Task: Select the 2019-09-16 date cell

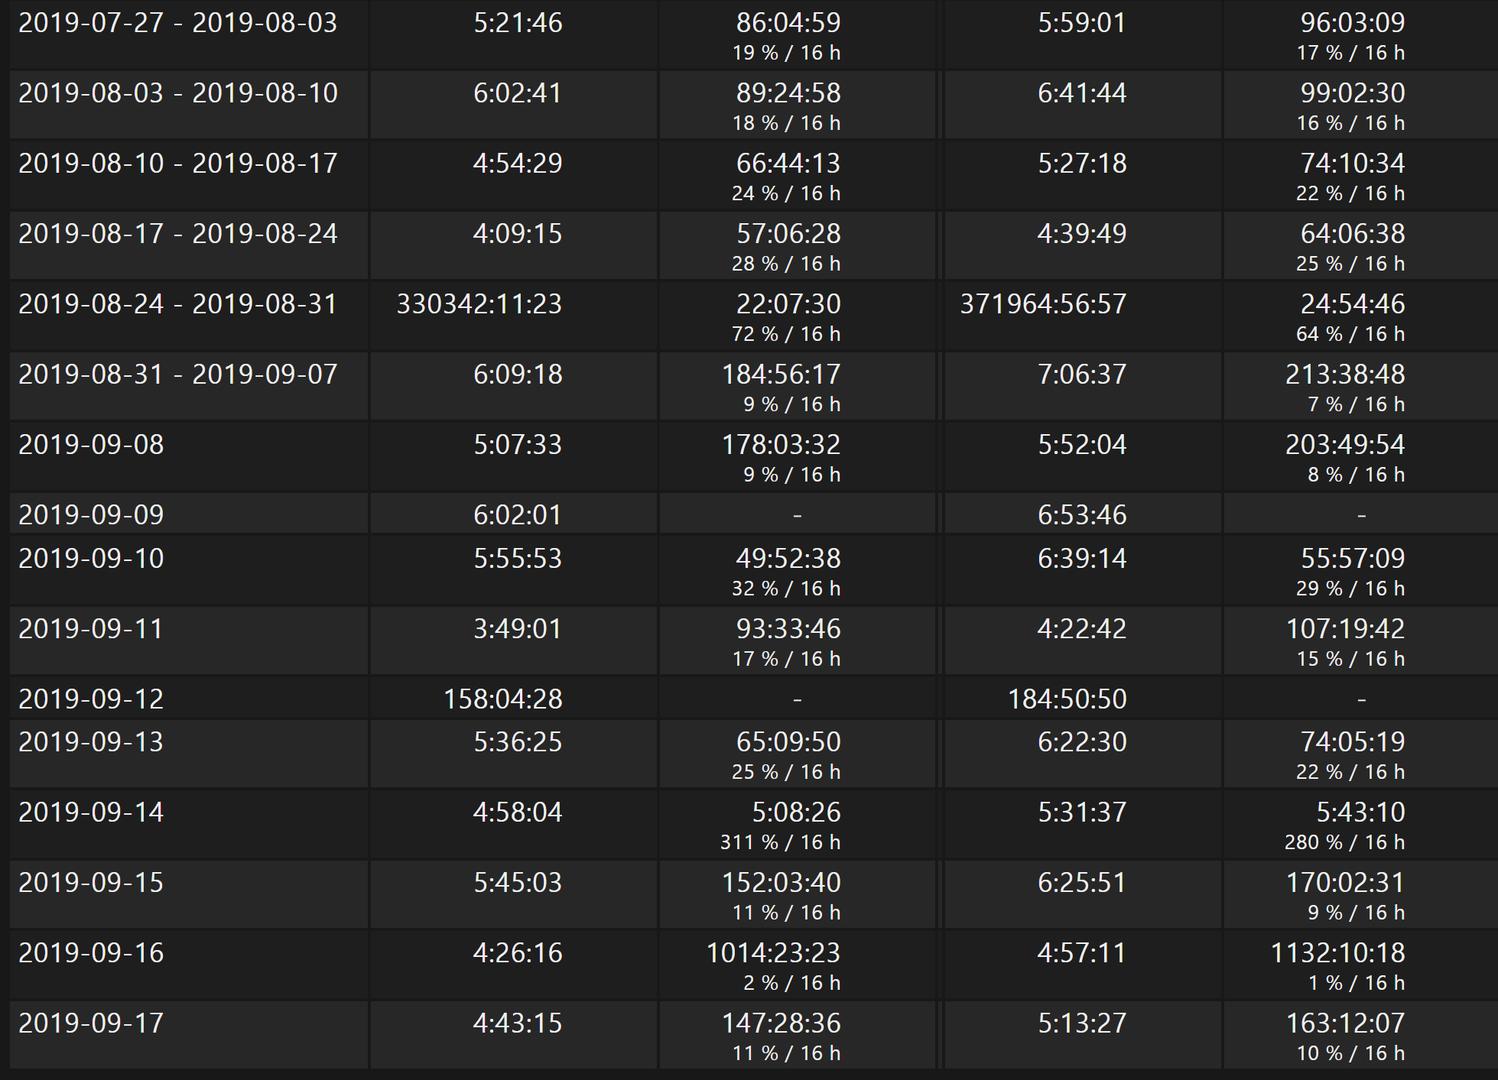Action: tap(189, 965)
